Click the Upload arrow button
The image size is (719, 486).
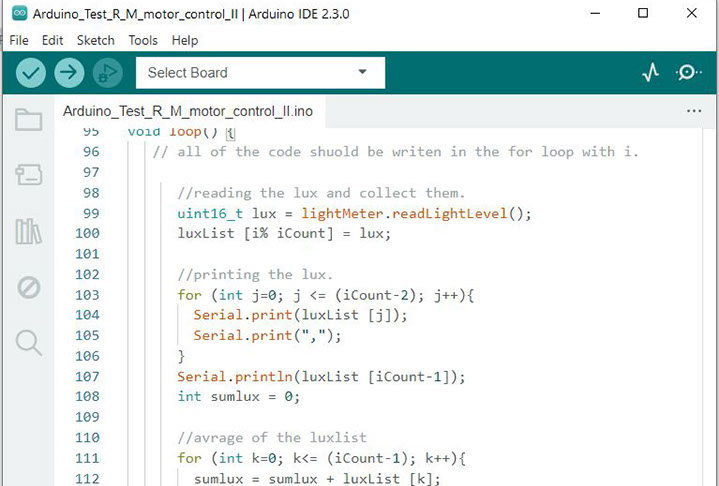pos(68,72)
